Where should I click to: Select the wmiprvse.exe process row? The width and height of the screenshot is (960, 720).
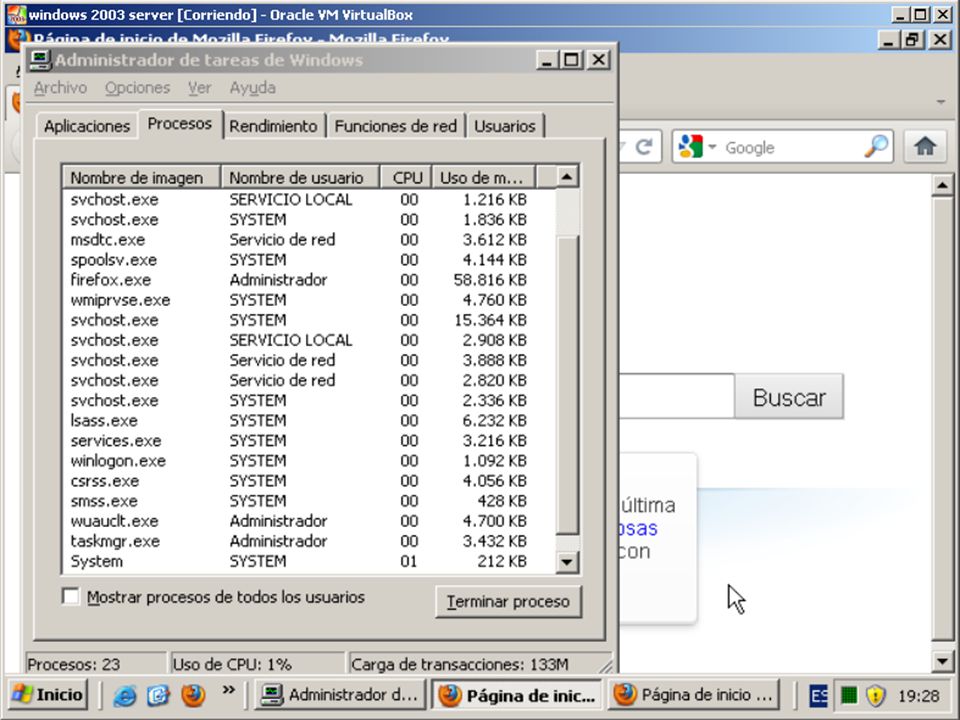pyautogui.click(x=309, y=300)
